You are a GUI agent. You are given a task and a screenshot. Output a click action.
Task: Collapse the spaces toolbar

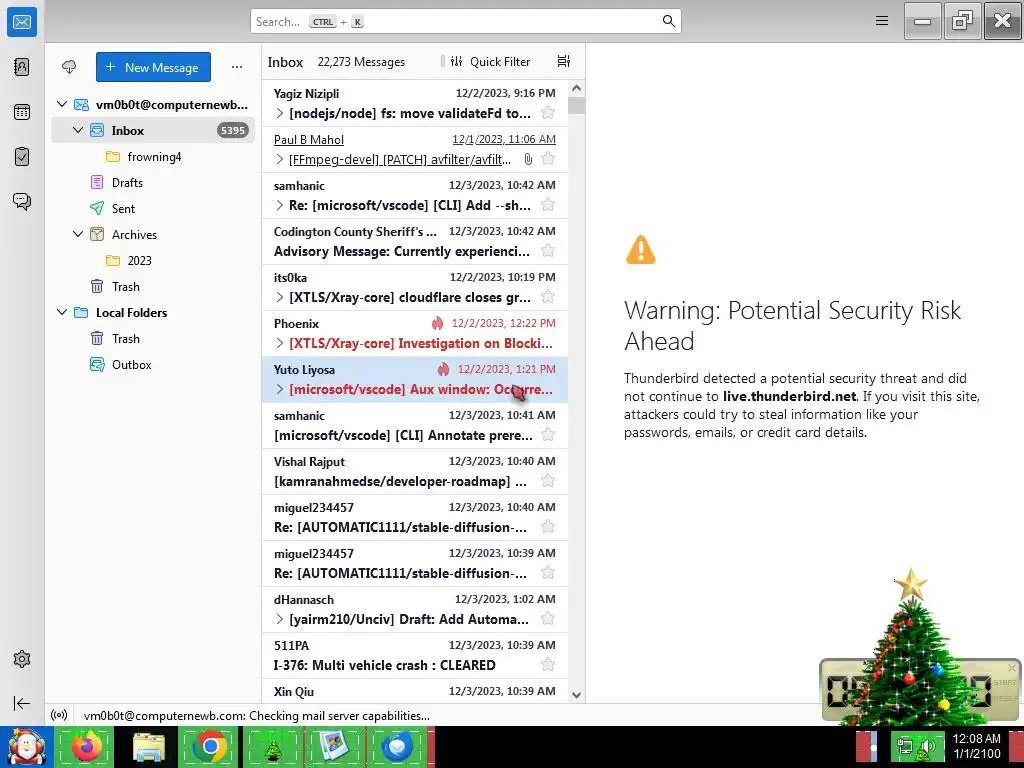pyautogui.click(x=22, y=703)
